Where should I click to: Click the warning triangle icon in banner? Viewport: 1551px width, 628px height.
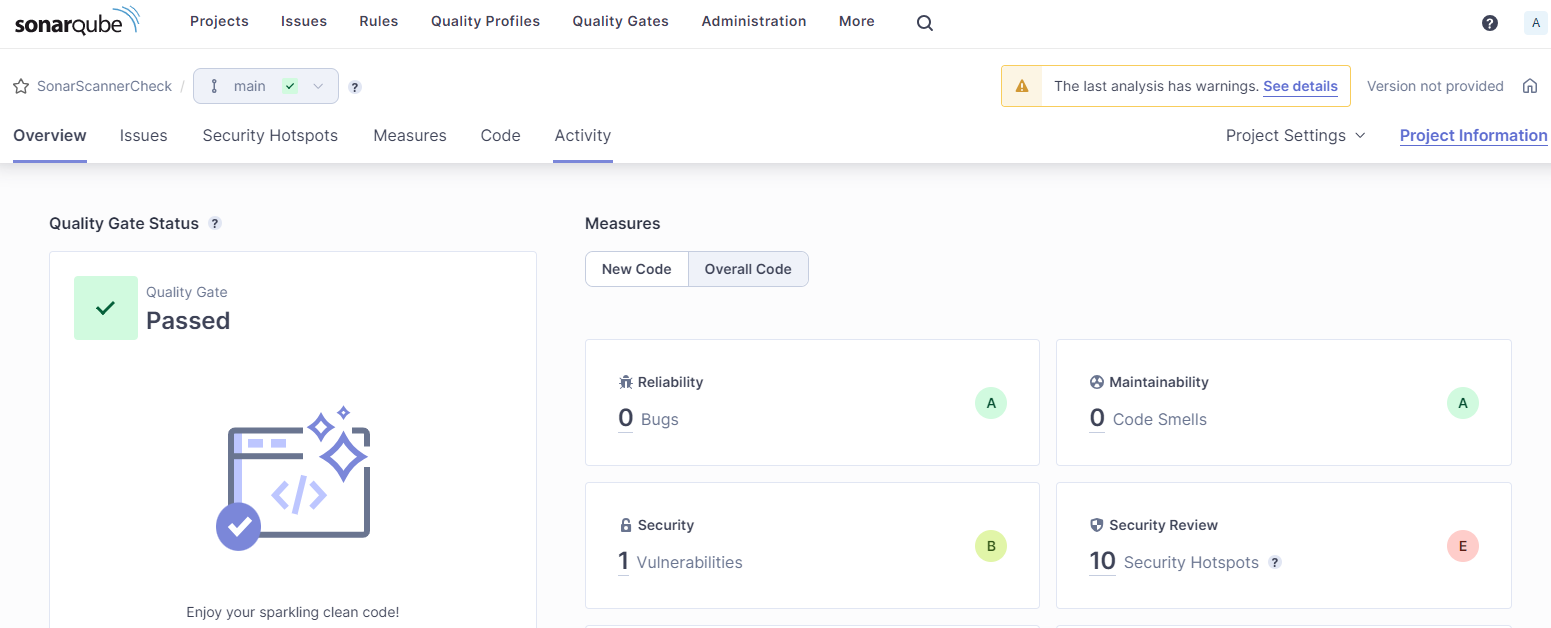click(x=1022, y=86)
